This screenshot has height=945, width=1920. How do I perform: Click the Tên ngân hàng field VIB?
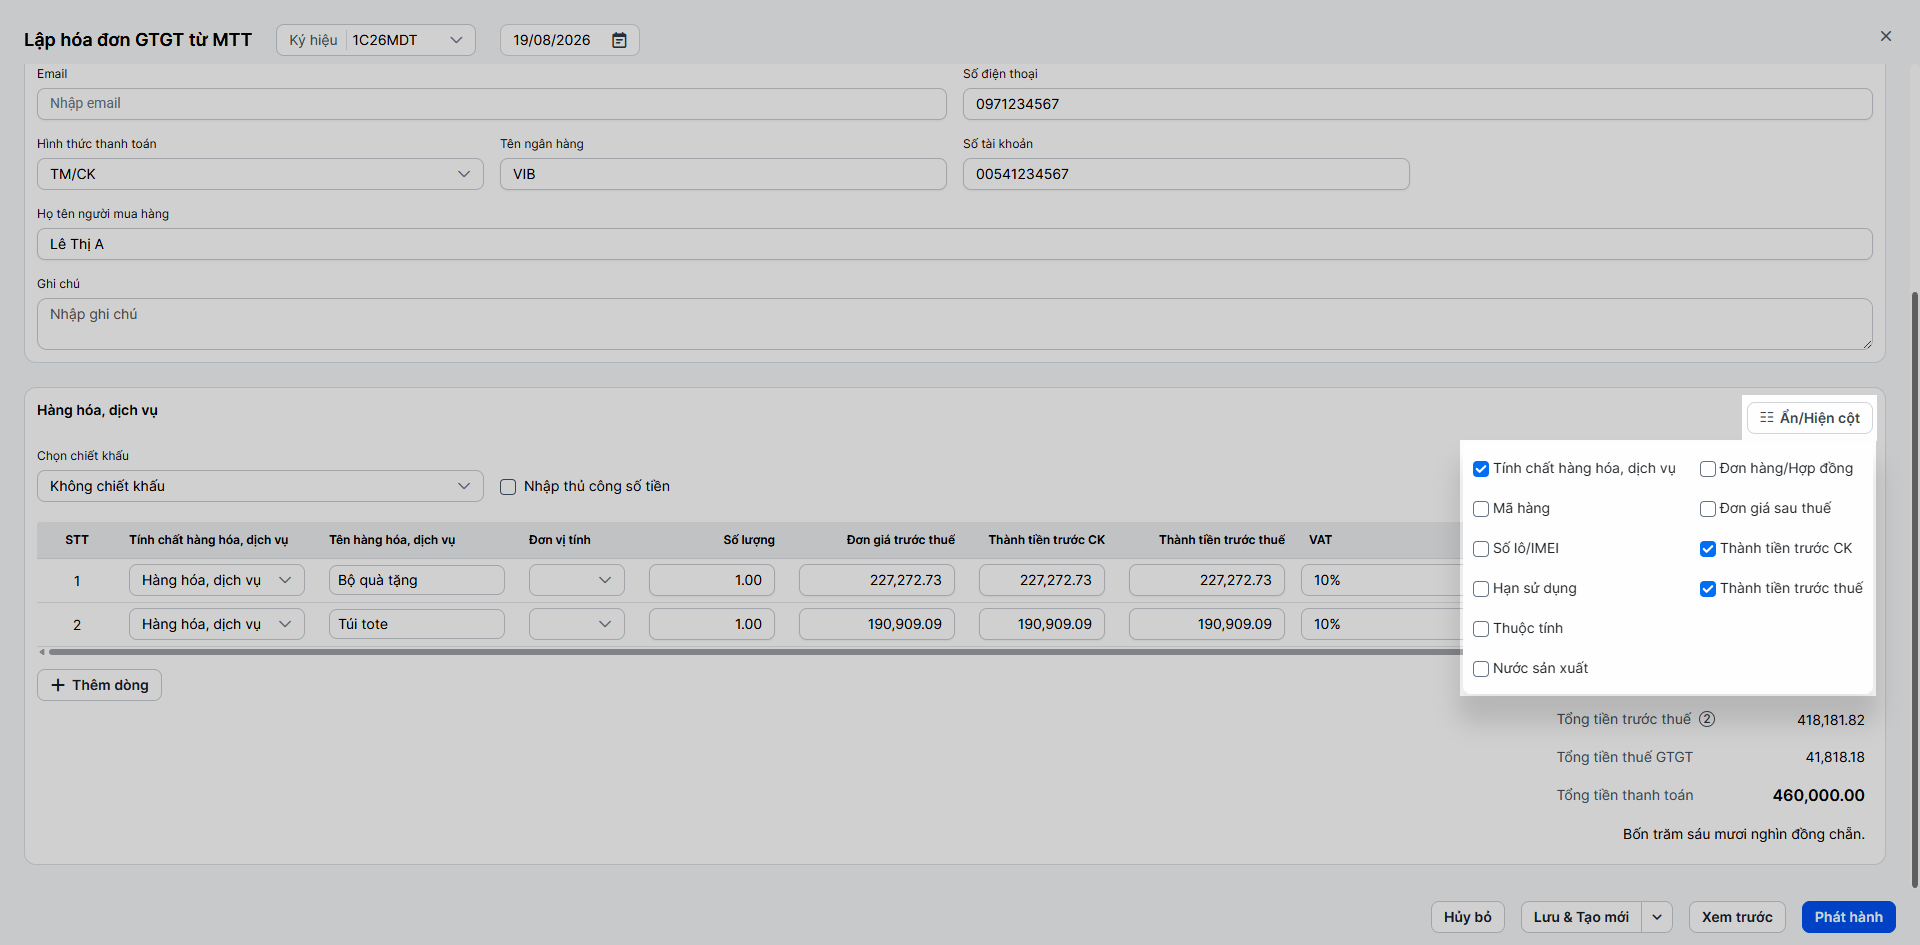[723, 174]
